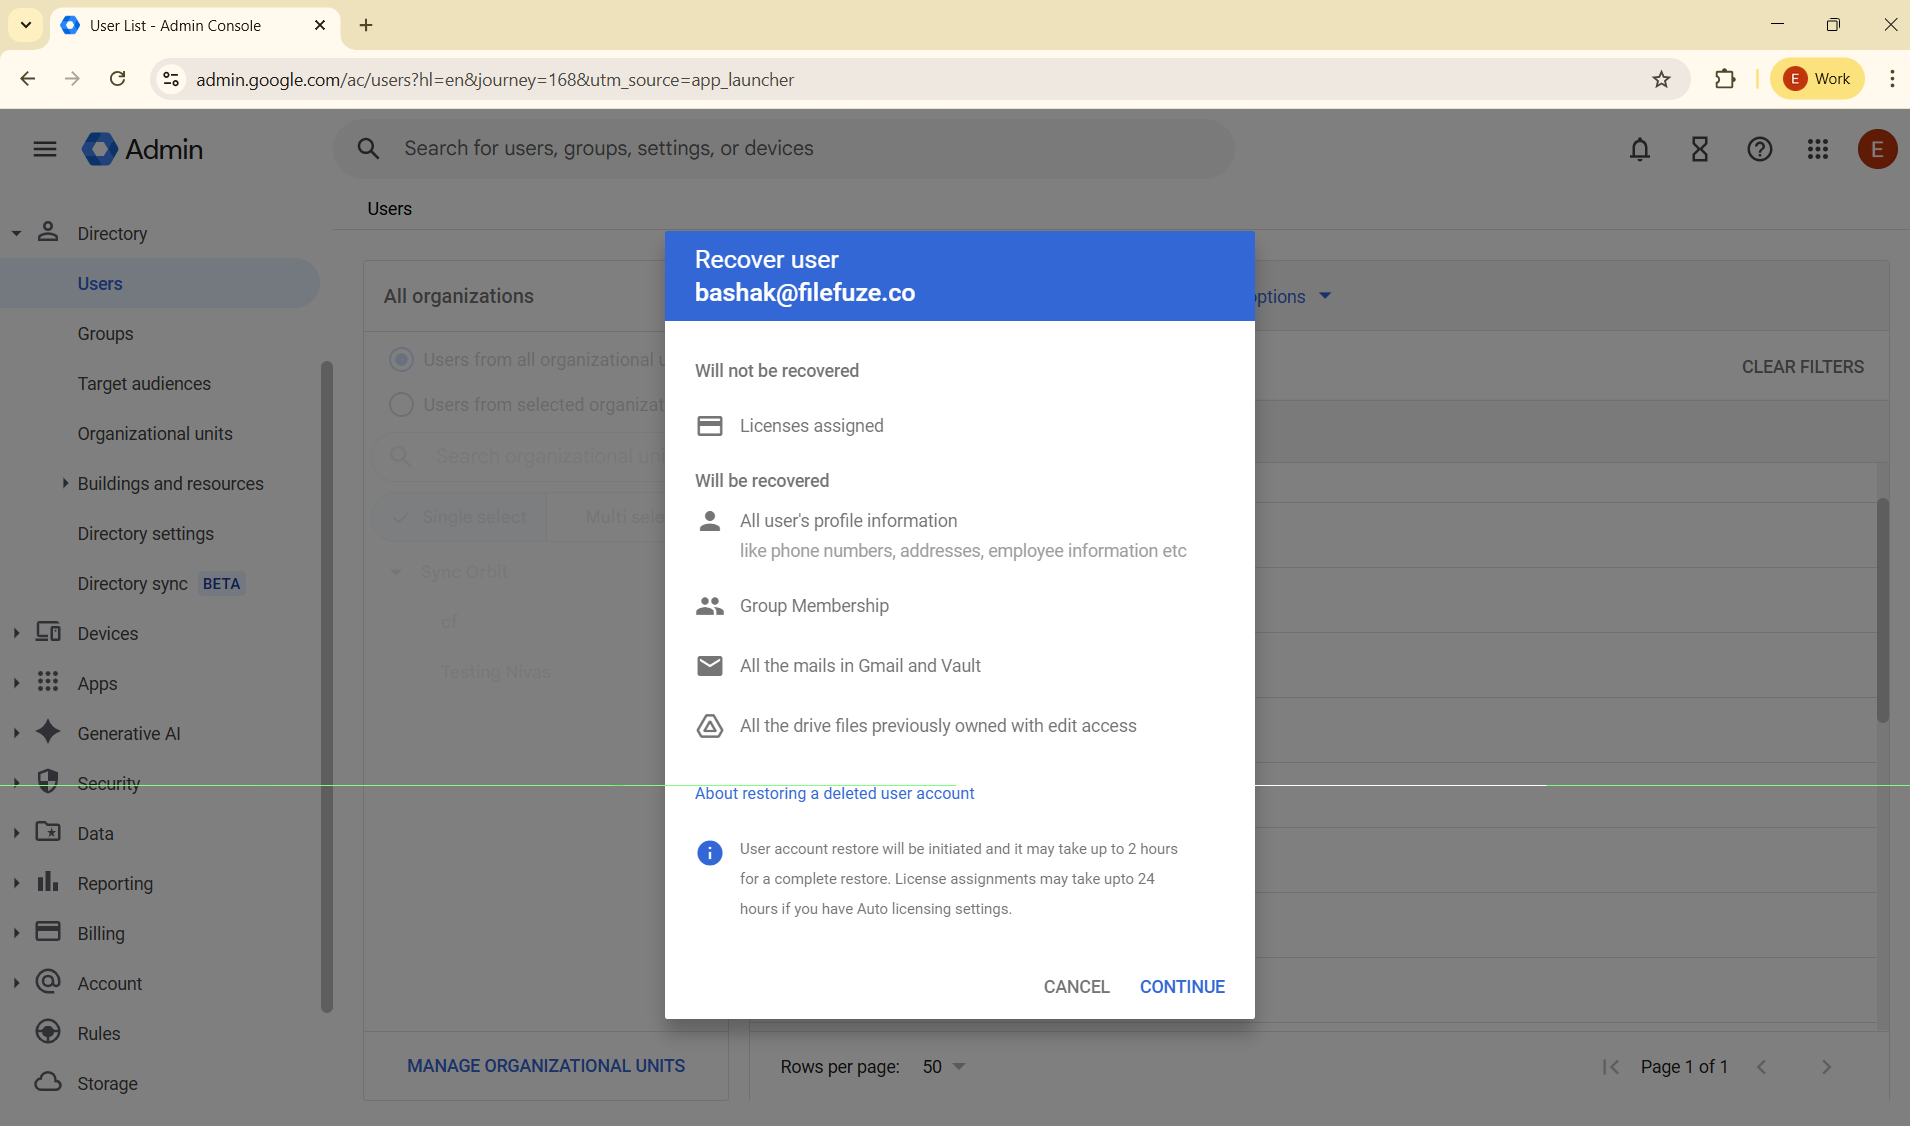1910x1126 pixels.
Task: Open Rows per page dropdown
Action: click(943, 1067)
